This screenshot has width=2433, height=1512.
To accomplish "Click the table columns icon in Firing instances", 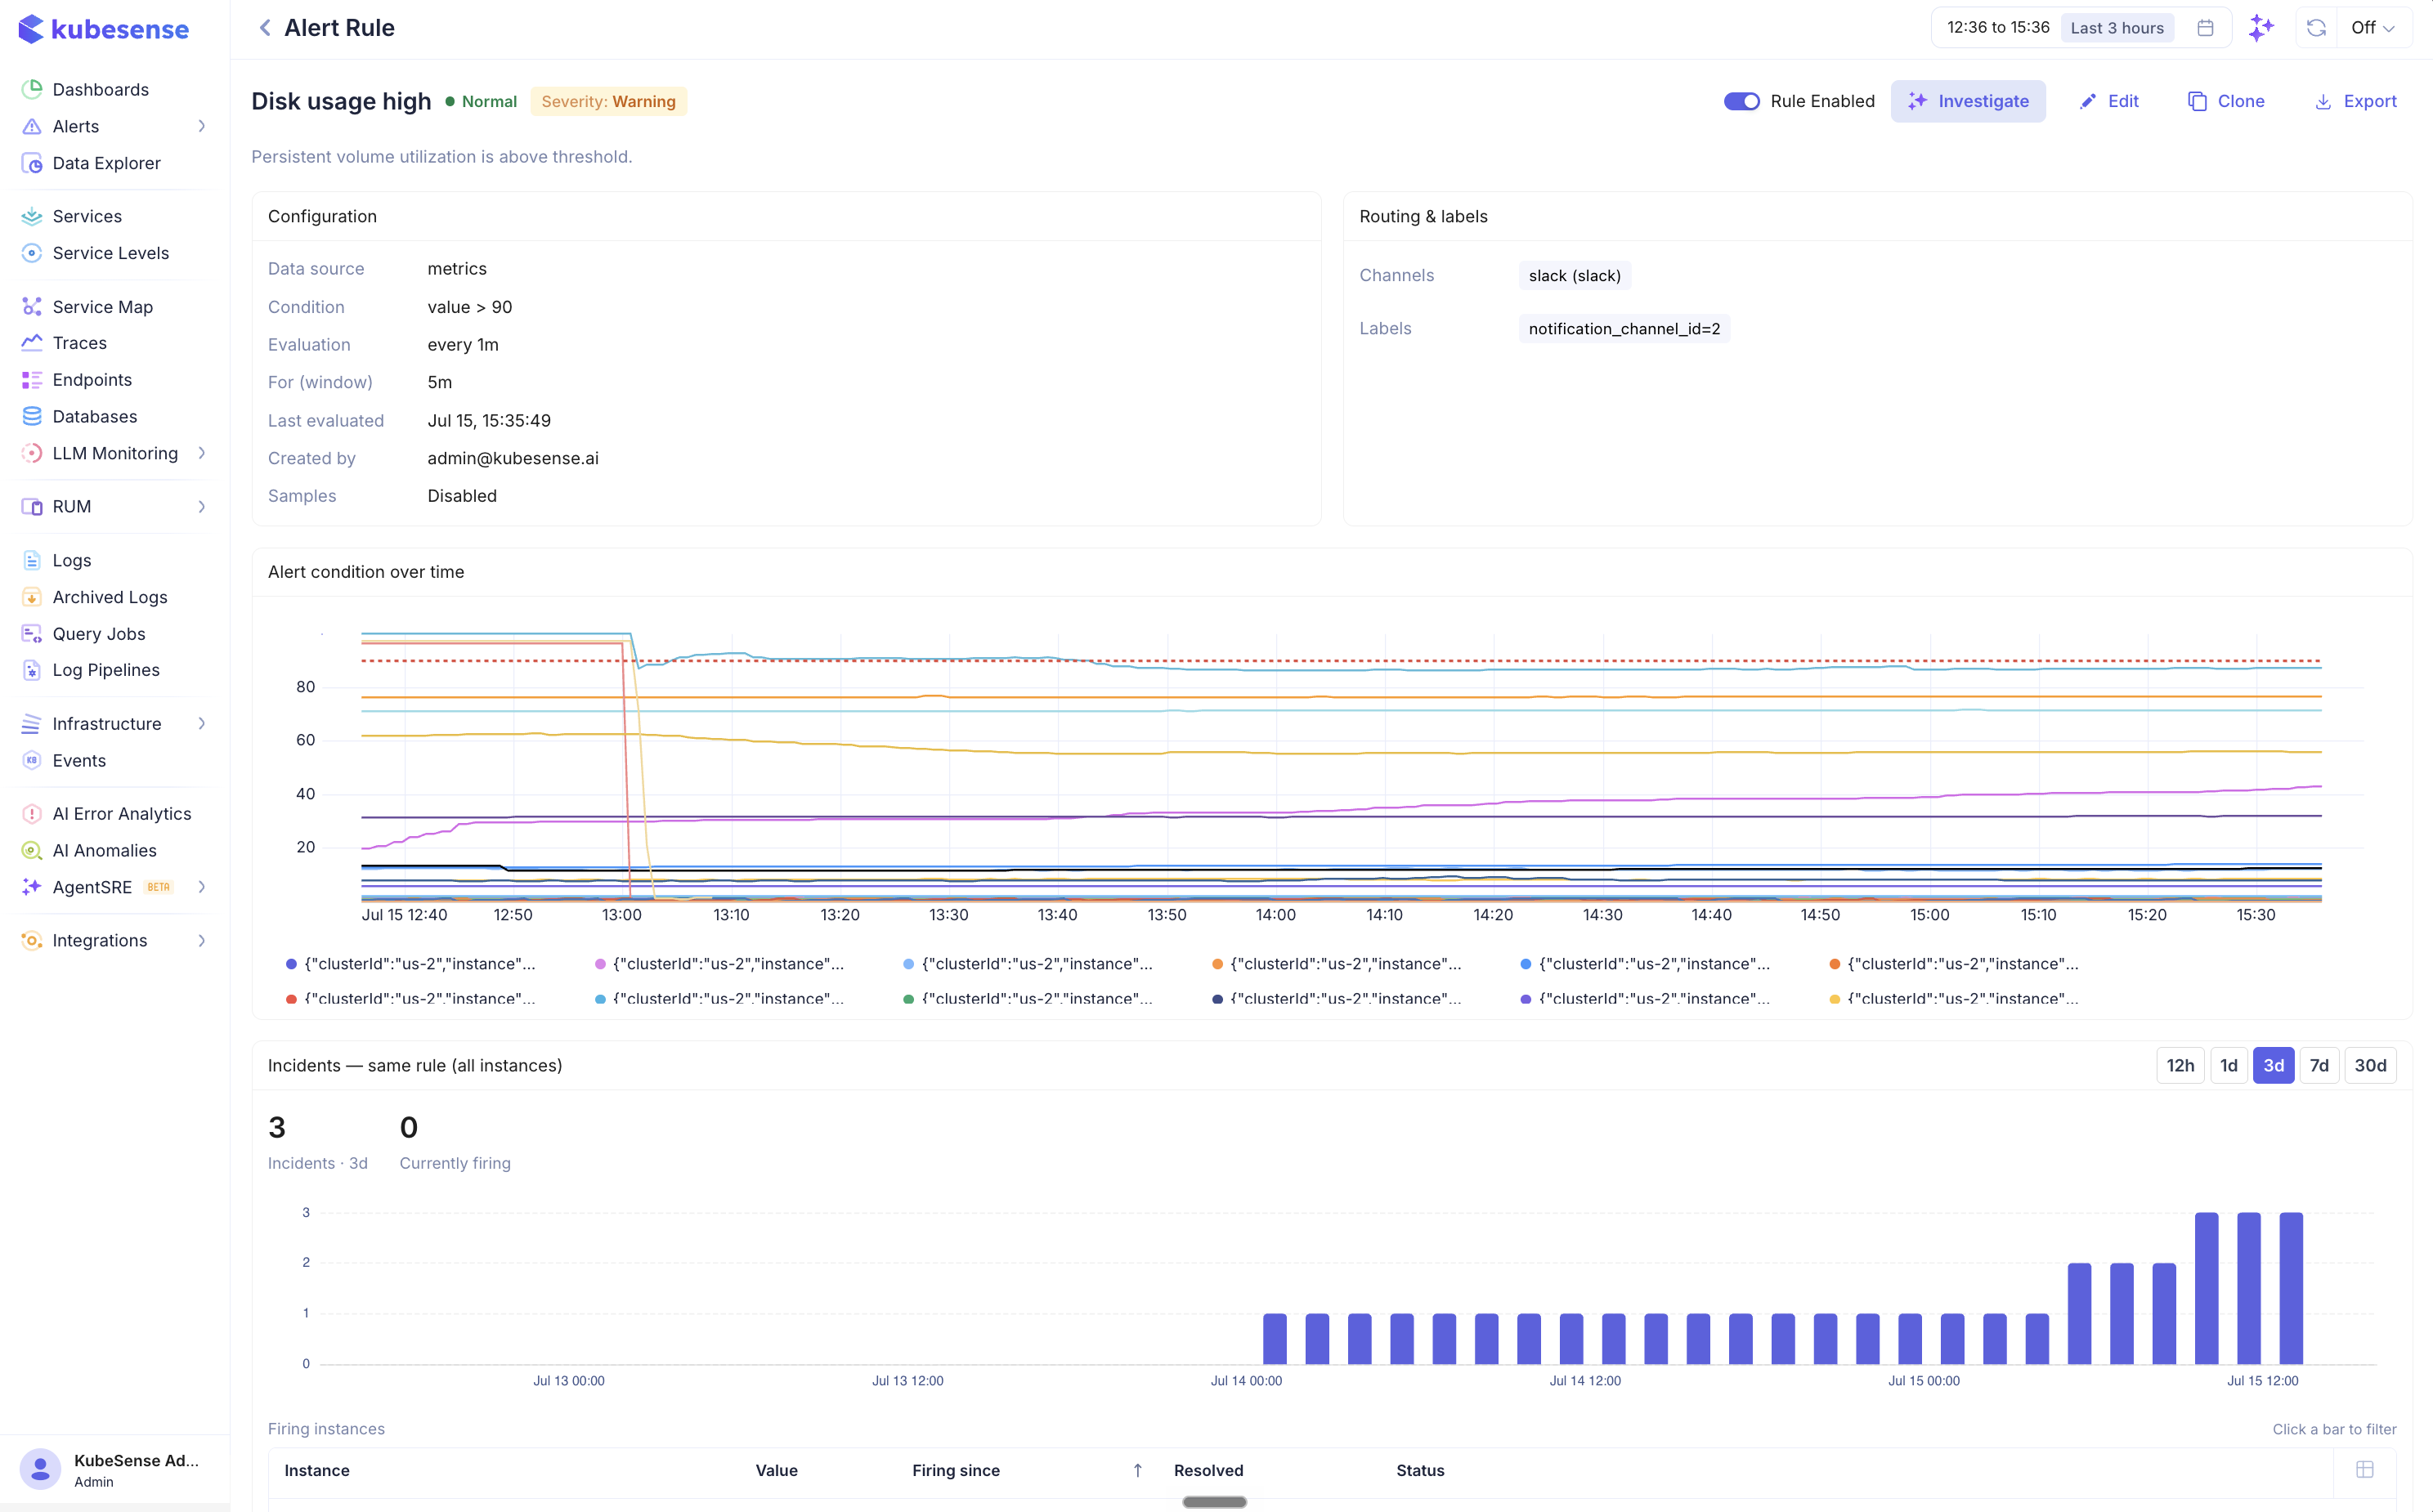I will point(2365,1469).
